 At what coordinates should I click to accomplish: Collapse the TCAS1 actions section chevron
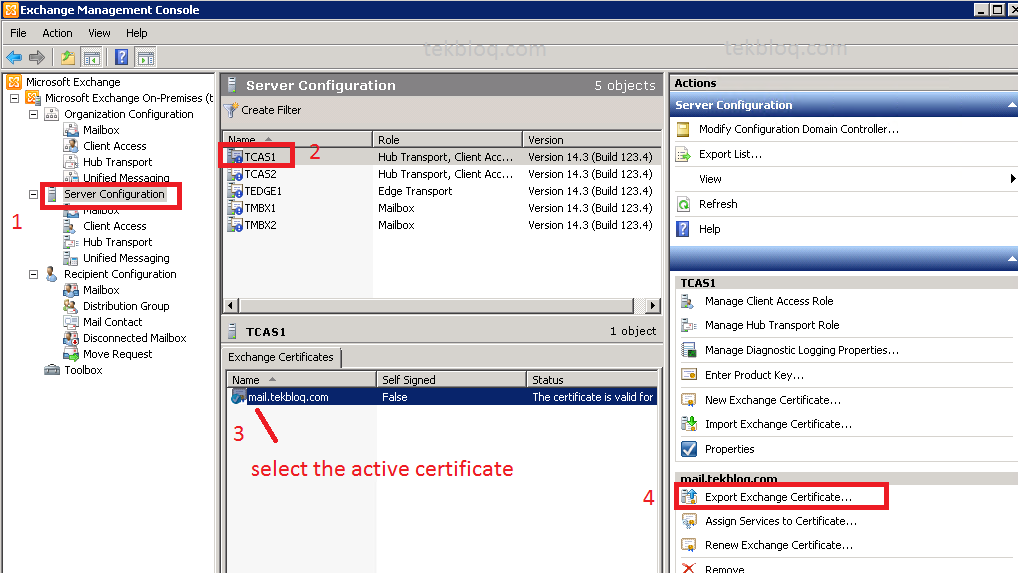point(1012,258)
